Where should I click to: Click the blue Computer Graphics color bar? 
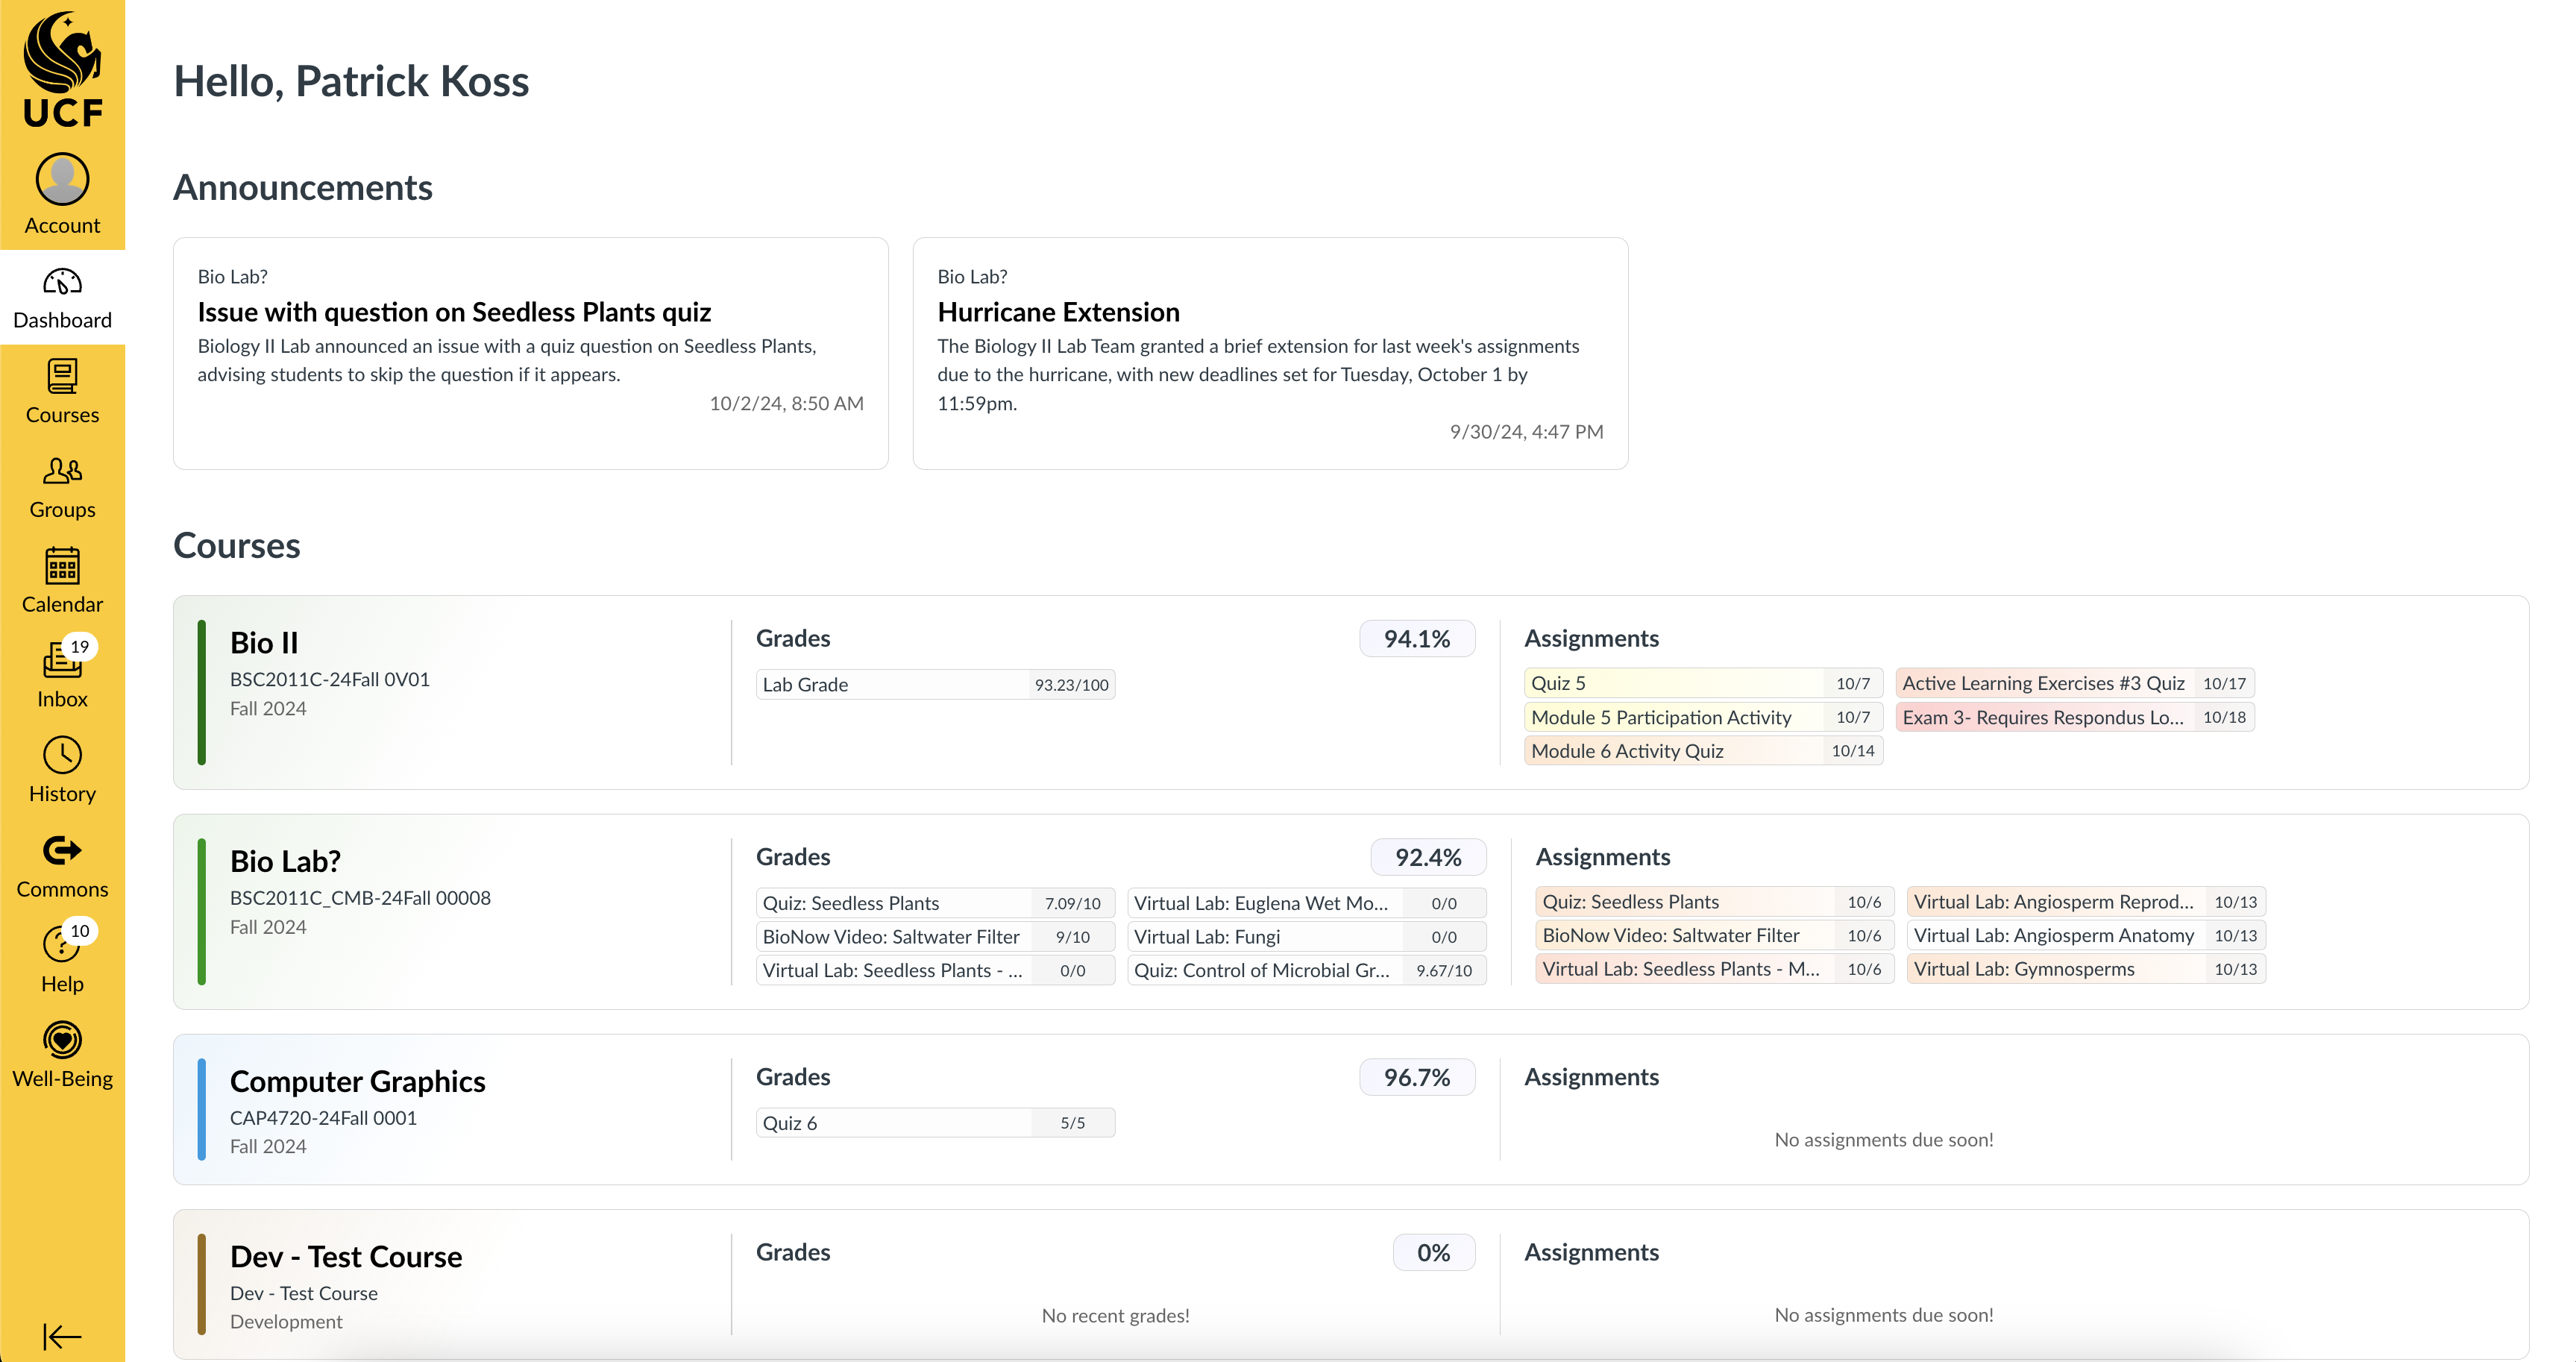[x=202, y=1109]
